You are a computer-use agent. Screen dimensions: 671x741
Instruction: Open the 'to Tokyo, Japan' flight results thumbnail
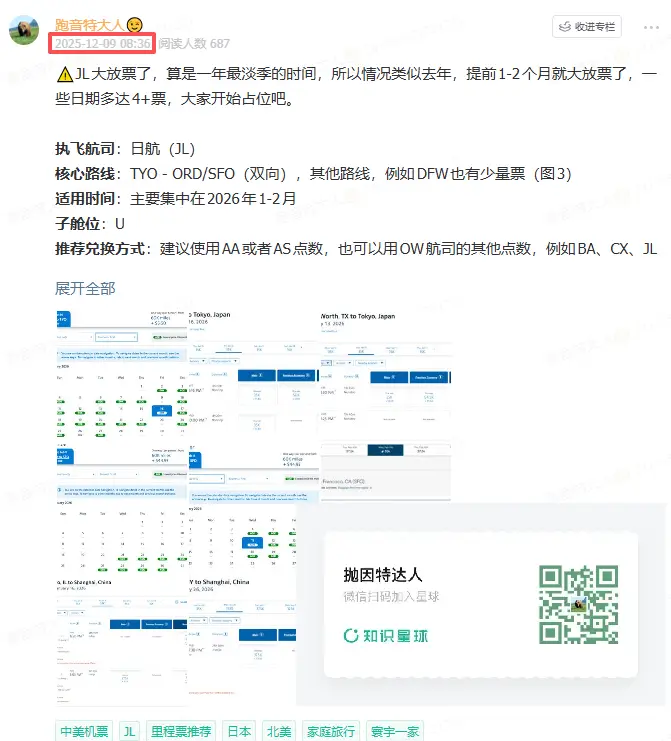point(254,375)
